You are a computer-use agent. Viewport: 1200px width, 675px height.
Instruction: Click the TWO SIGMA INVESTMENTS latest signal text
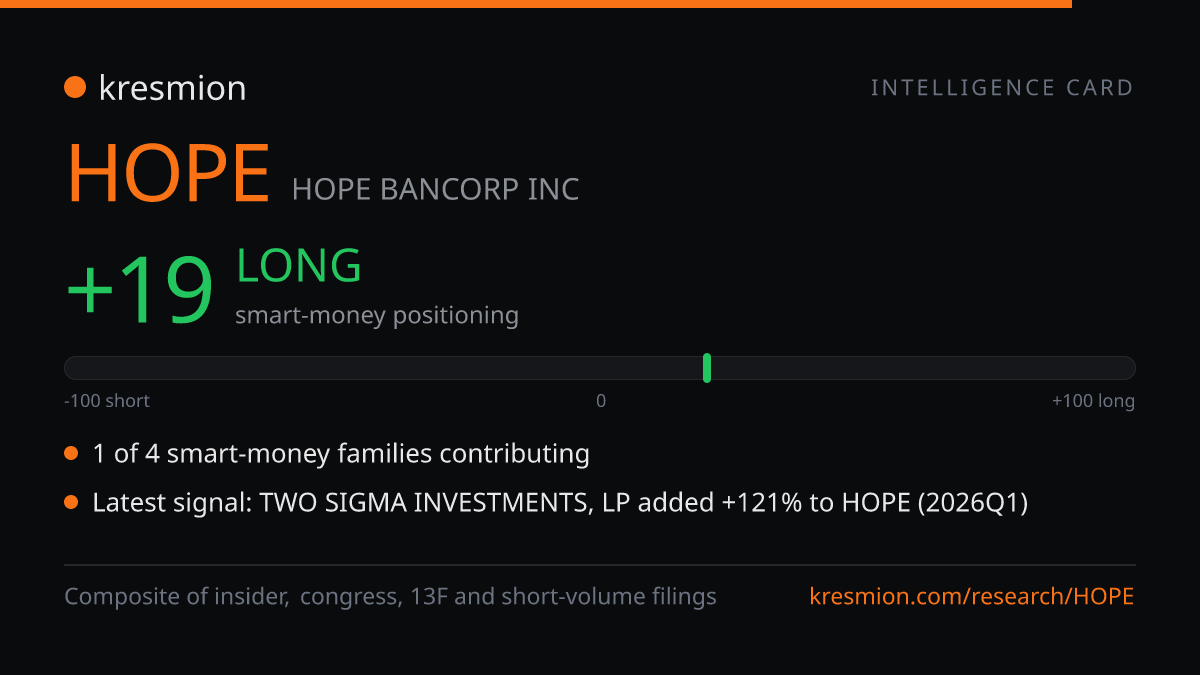click(x=560, y=503)
